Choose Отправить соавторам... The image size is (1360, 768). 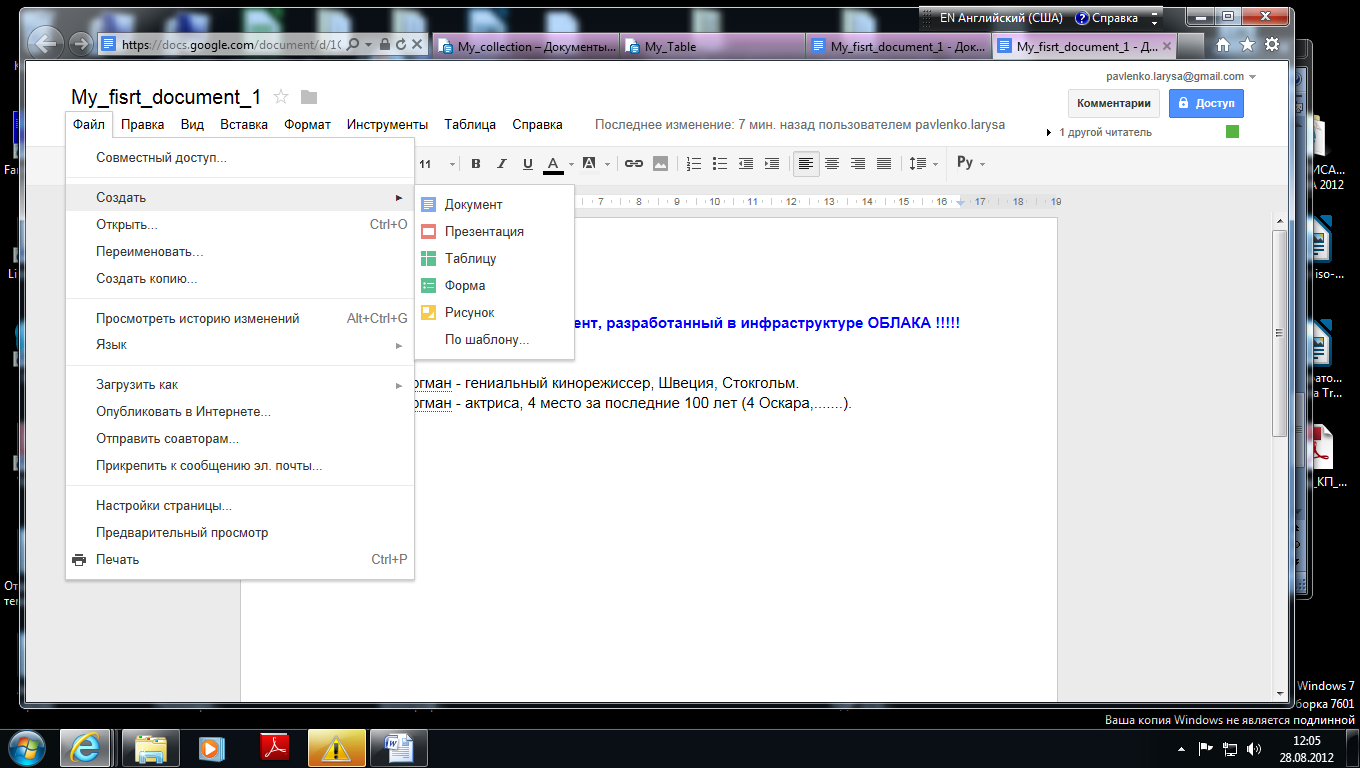click(x=240, y=439)
